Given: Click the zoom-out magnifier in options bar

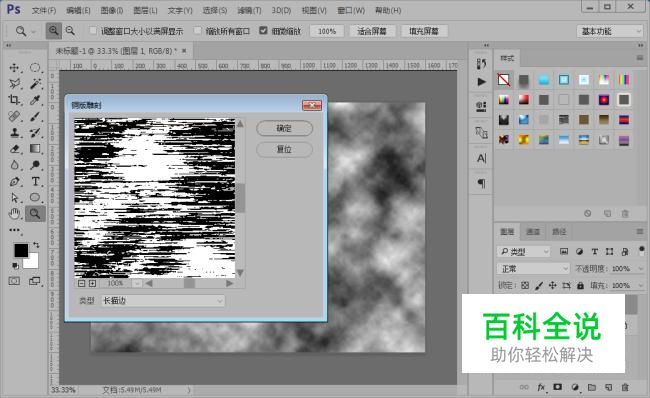Looking at the screenshot, I should [70, 31].
